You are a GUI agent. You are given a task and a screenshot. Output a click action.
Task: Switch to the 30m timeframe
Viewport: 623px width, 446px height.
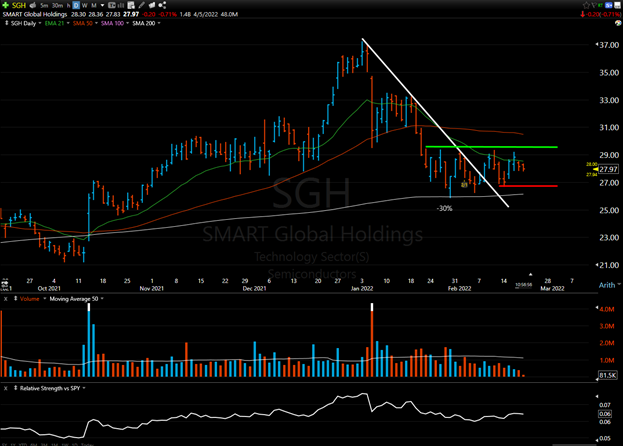click(57, 5)
